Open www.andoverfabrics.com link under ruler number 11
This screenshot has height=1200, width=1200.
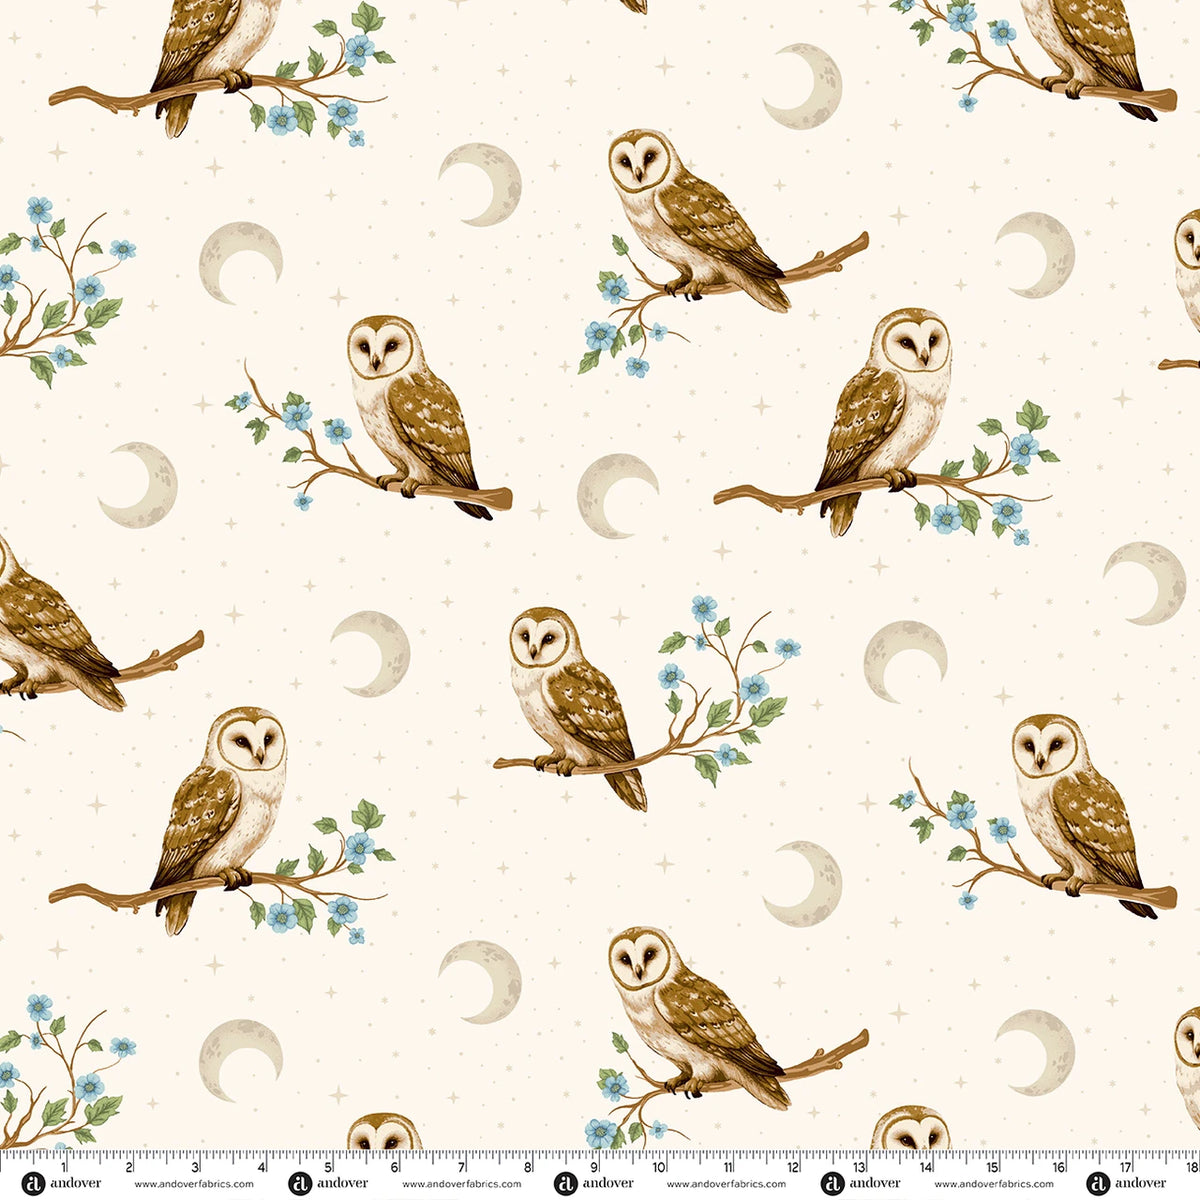tap(726, 1184)
